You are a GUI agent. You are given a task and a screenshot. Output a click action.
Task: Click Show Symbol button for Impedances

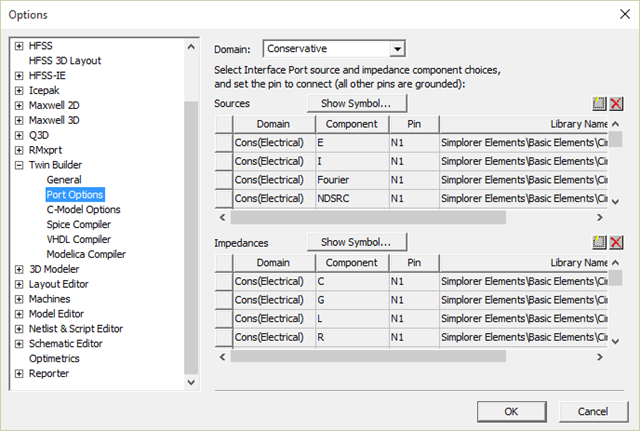pyautogui.click(x=356, y=242)
